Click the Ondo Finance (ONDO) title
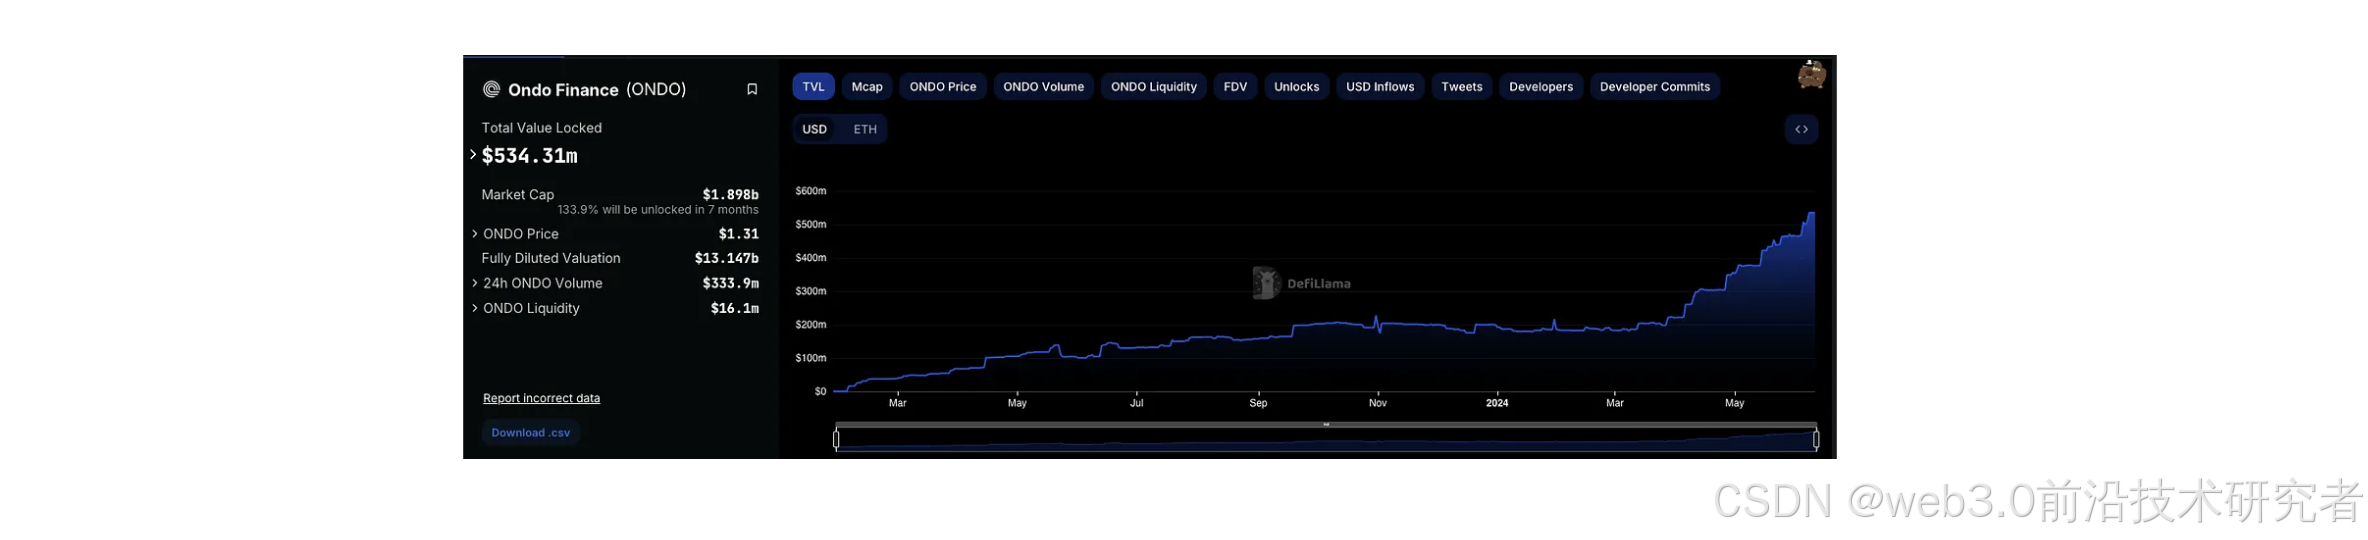This screenshot has height=540, width=2368. pos(597,89)
